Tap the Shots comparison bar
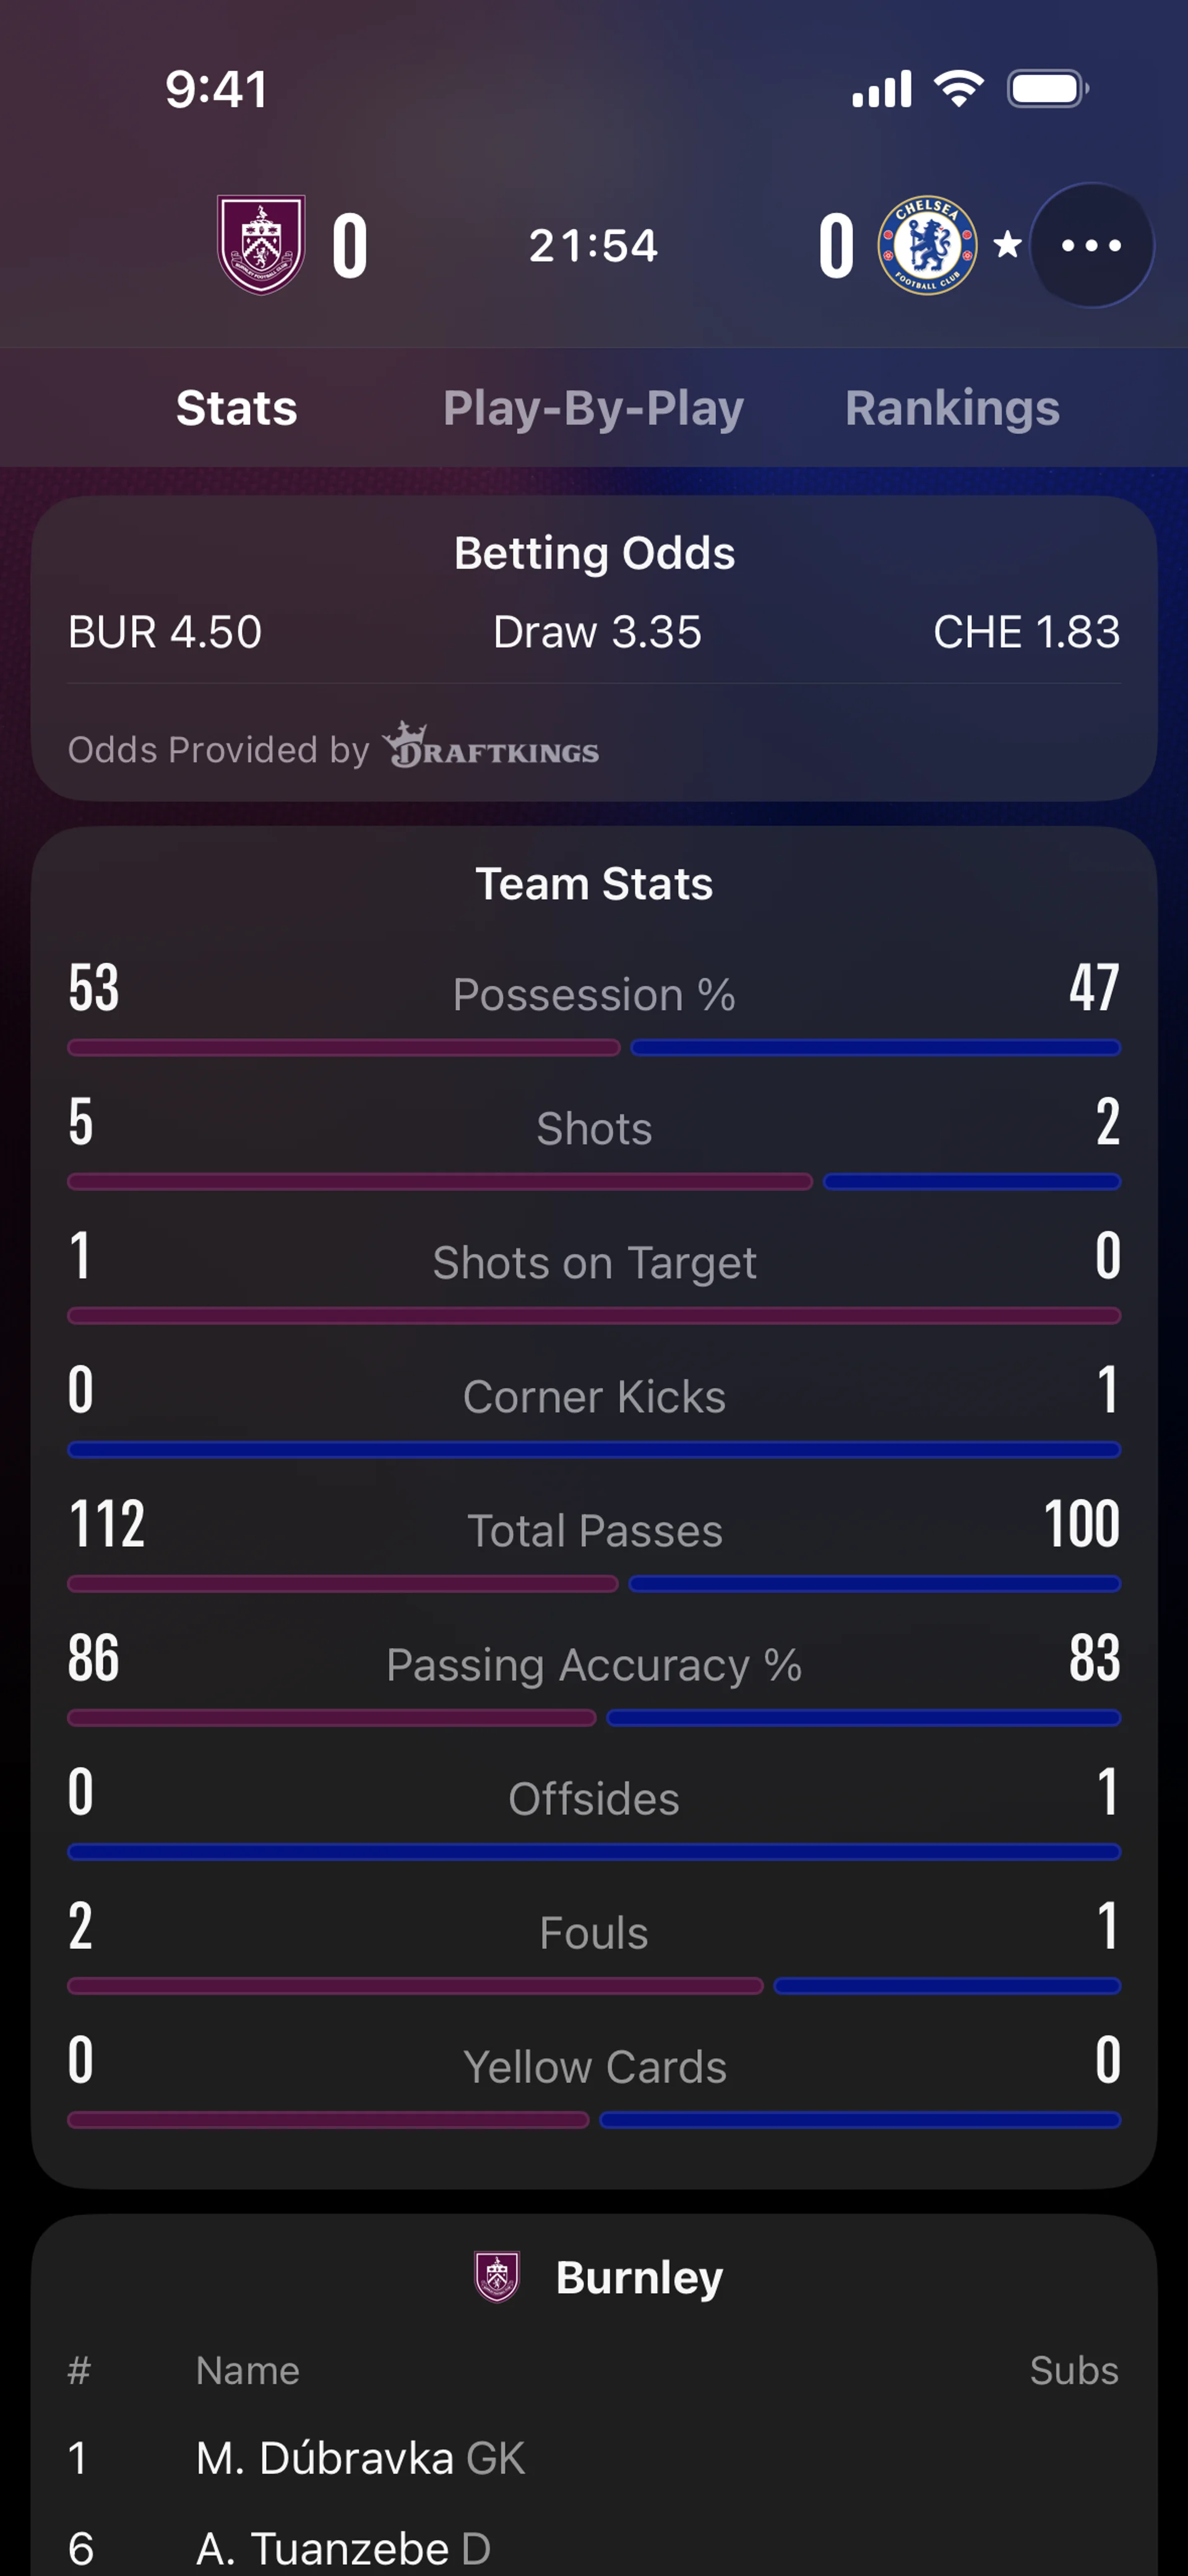The image size is (1188, 2576). 594,1182
